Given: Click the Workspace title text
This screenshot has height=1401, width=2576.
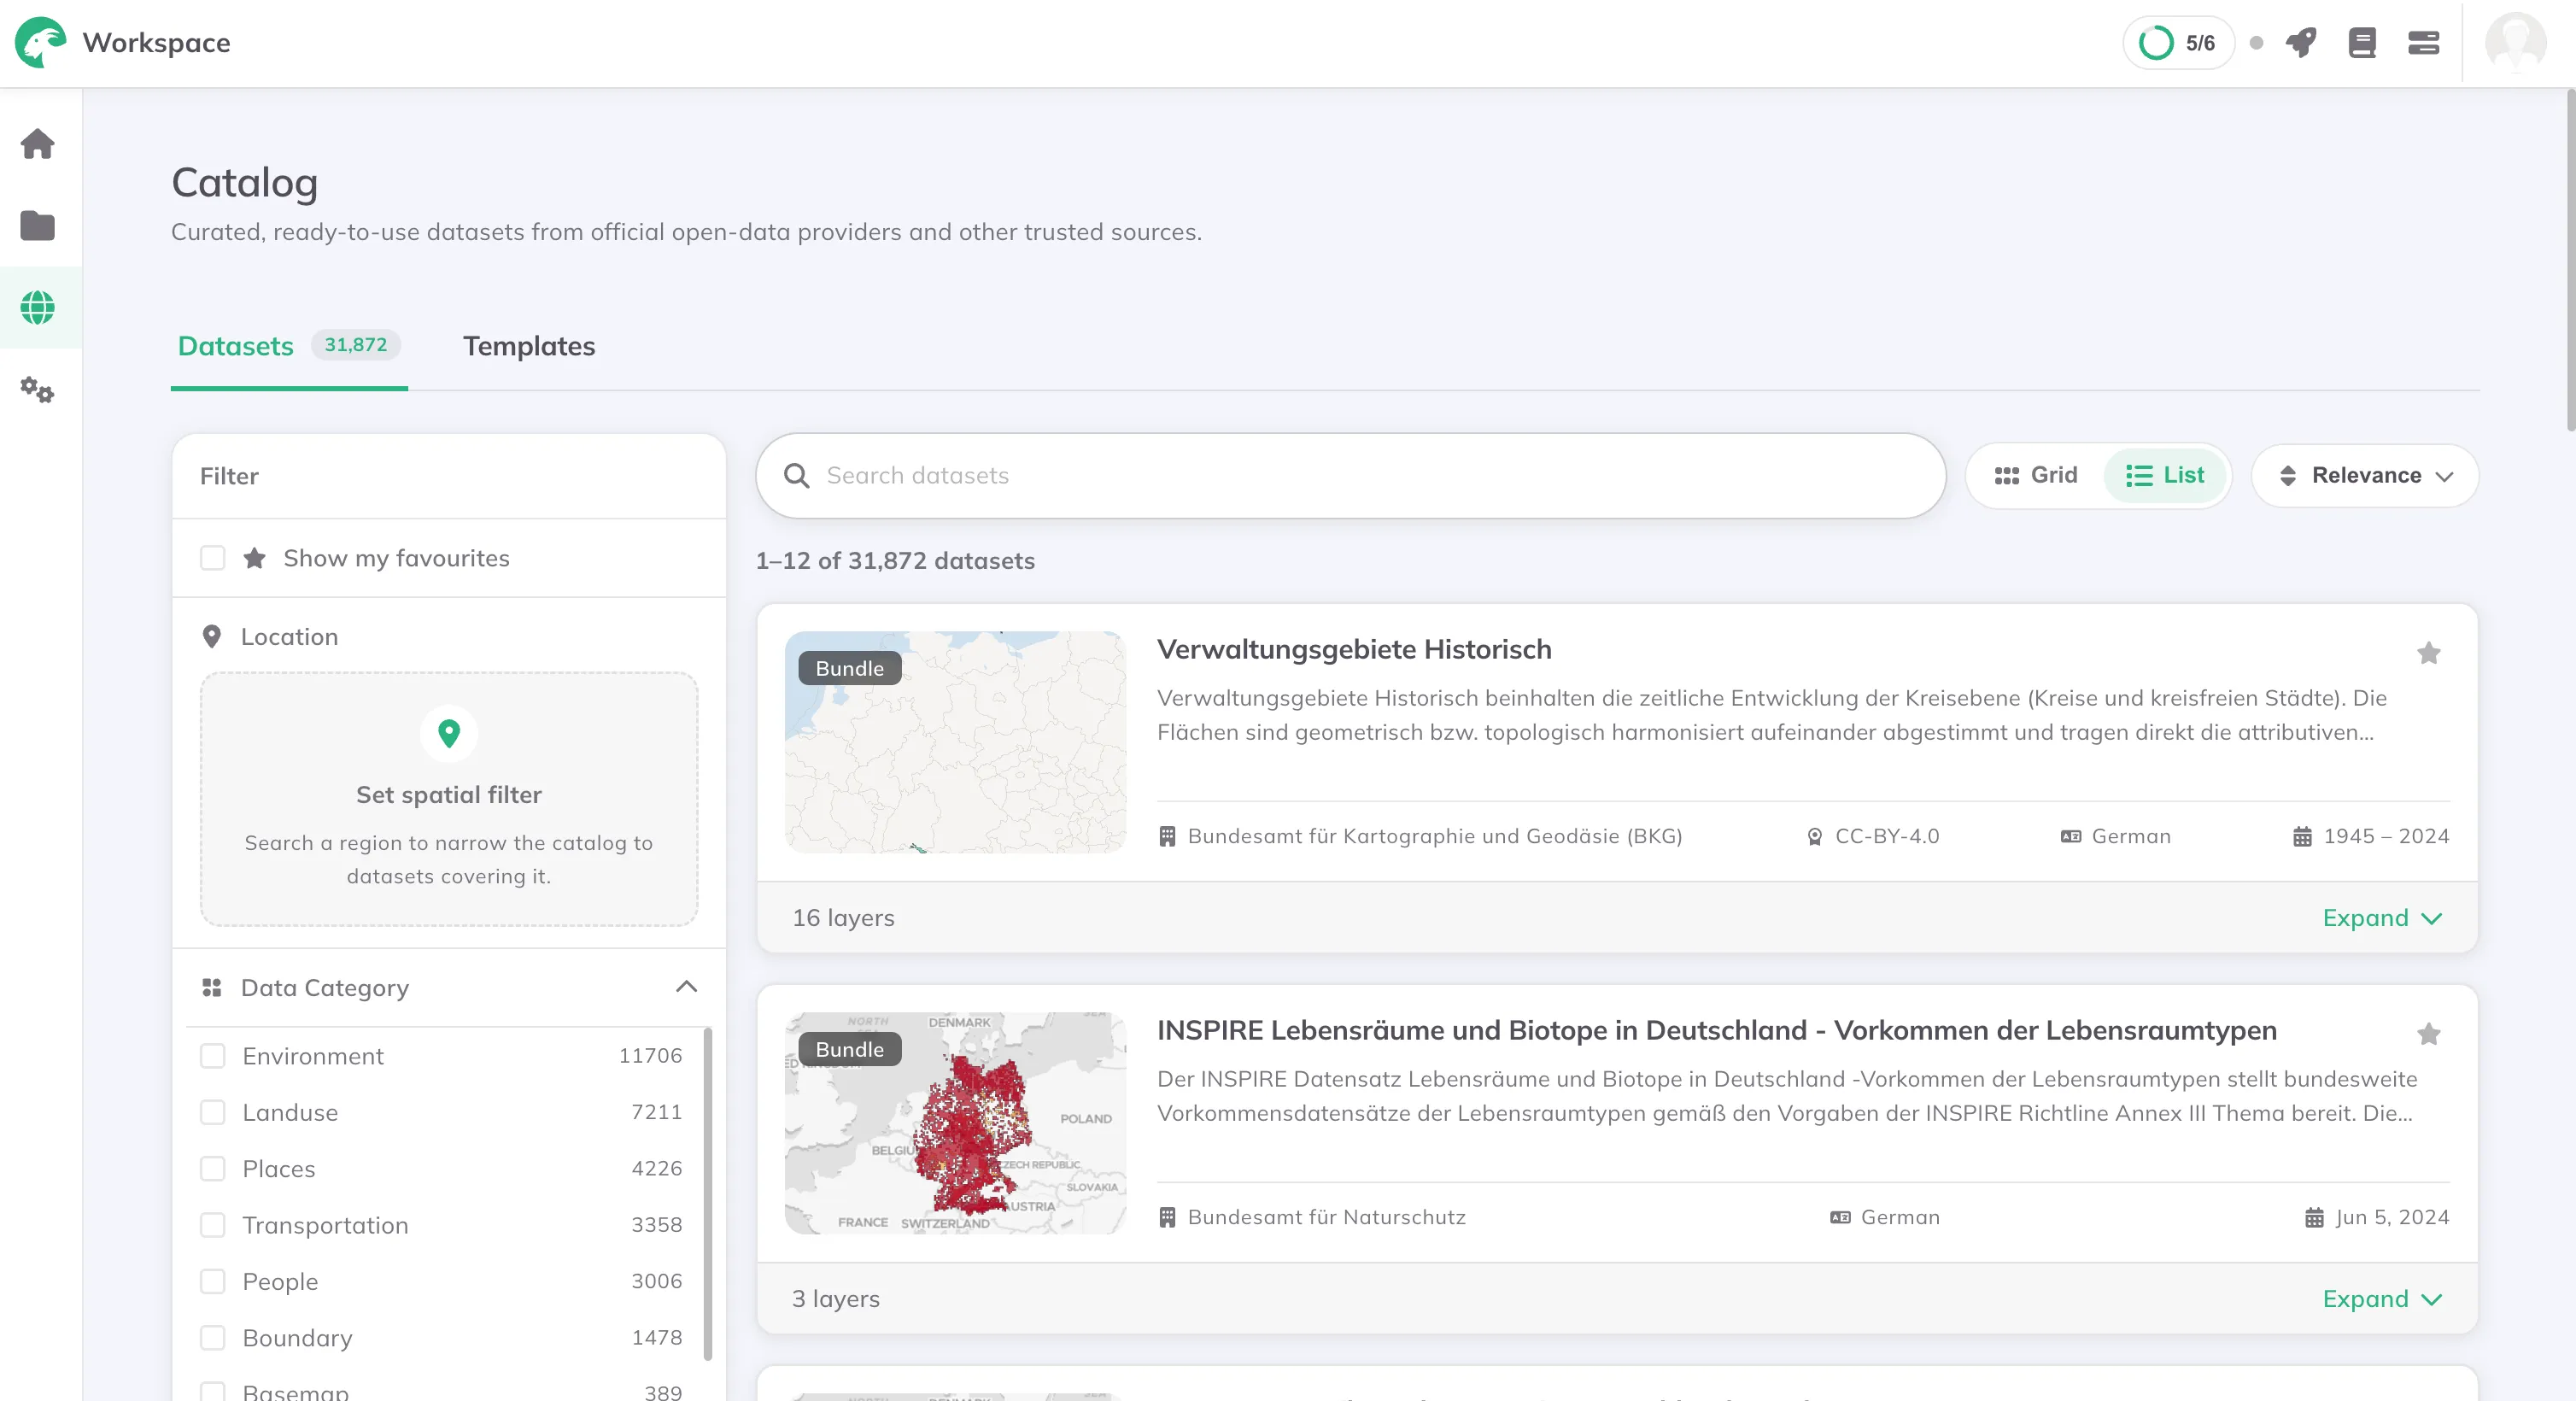Looking at the screenshot, I should 156,43.
